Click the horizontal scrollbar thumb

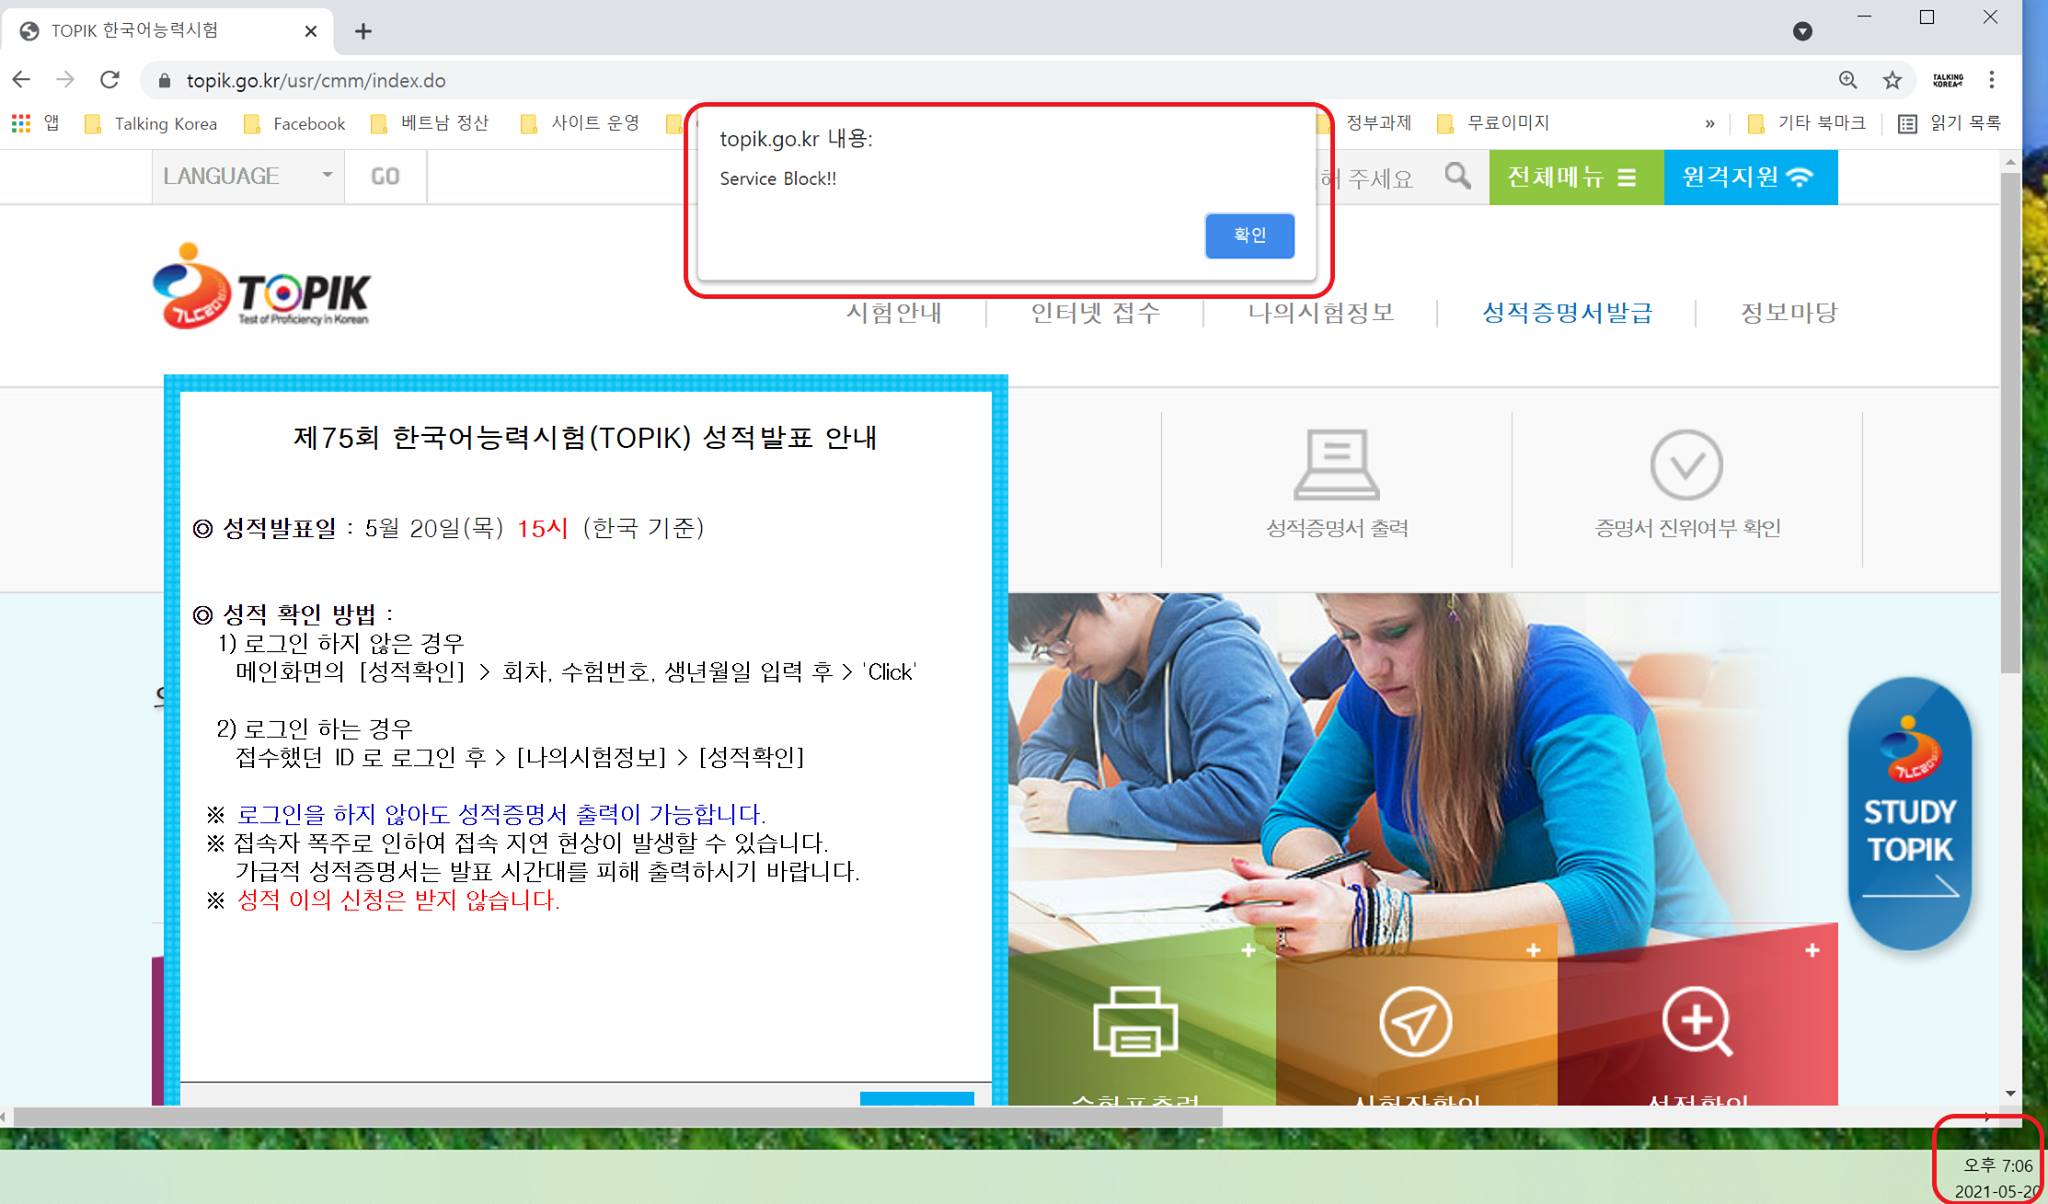(617, 1116)
